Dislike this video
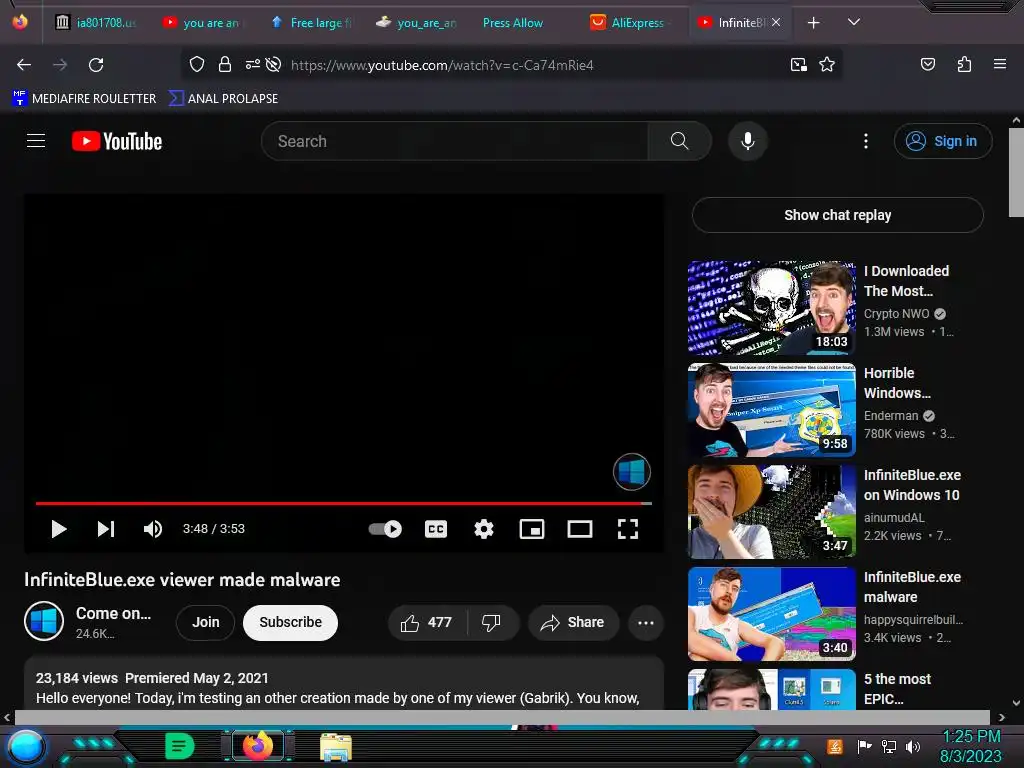Screen dimensions: 1024x768 (x=492, y=622)
